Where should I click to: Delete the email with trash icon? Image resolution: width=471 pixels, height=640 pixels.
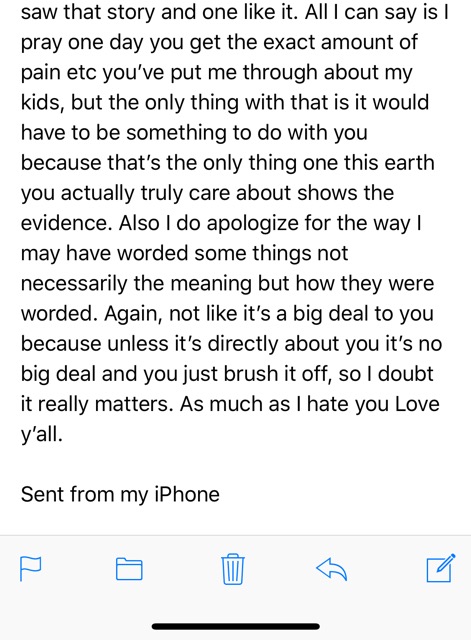tap(233, 569)
